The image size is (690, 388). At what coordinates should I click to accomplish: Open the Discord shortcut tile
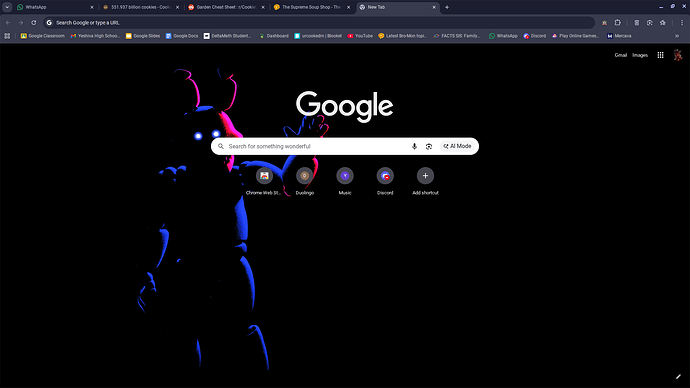(x=385, y=181)
